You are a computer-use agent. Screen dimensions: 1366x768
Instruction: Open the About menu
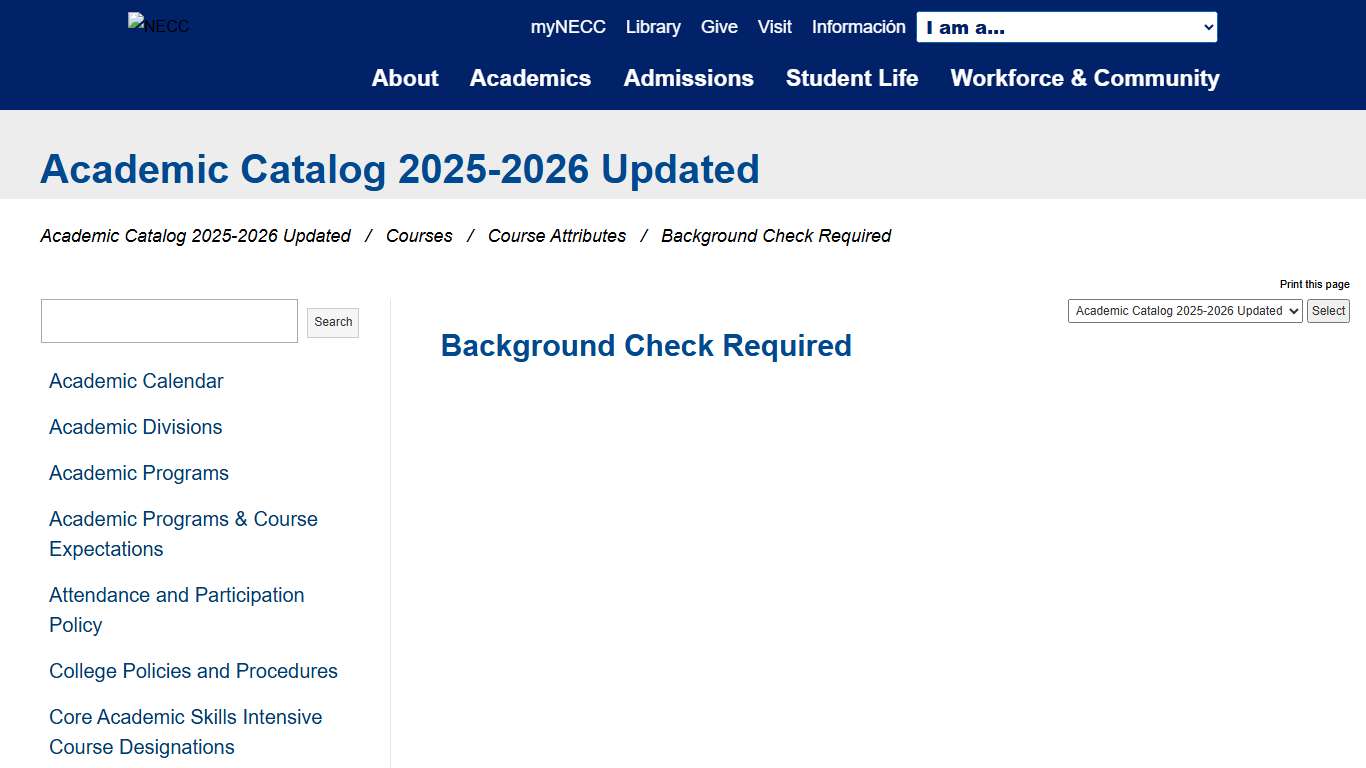tap(405, 78)
